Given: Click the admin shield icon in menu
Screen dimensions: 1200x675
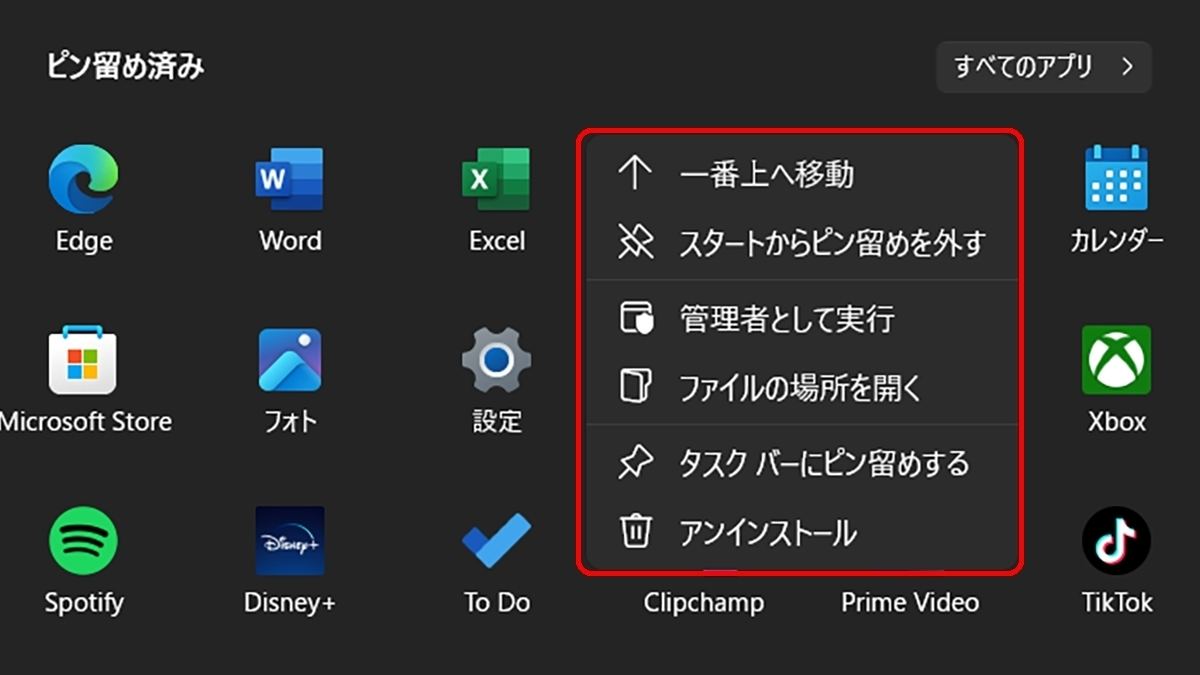Looking at the screenshot, I should point(636,319).
